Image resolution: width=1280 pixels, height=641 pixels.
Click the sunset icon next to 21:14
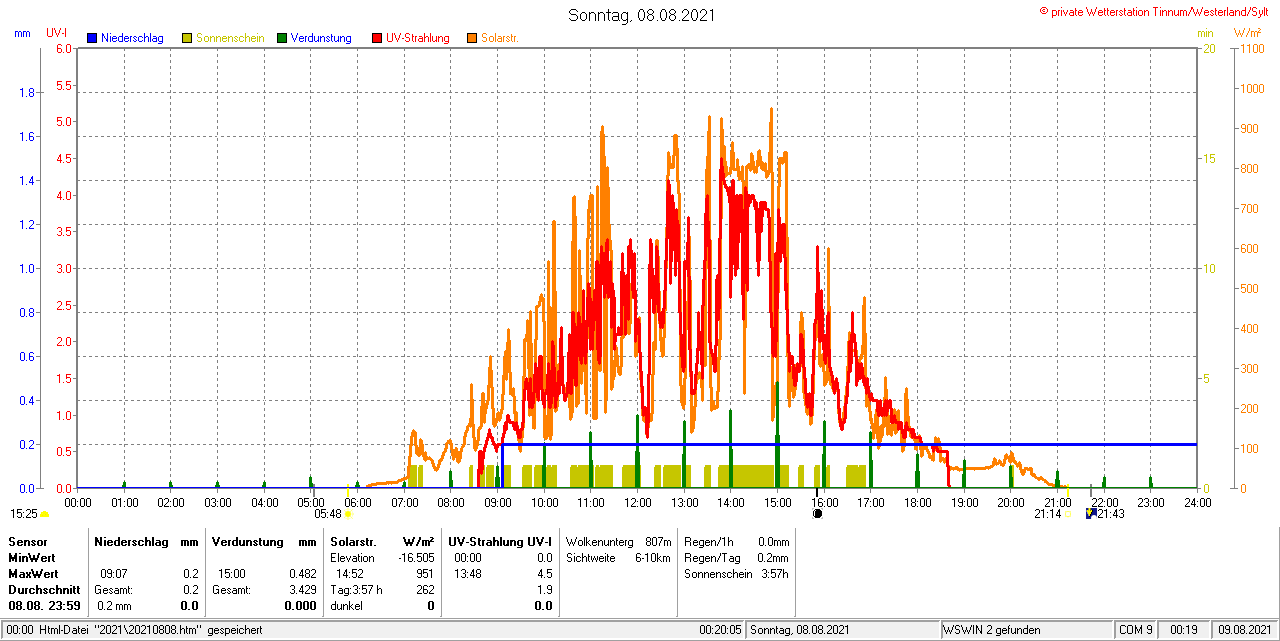click(x=1068, y=514)
